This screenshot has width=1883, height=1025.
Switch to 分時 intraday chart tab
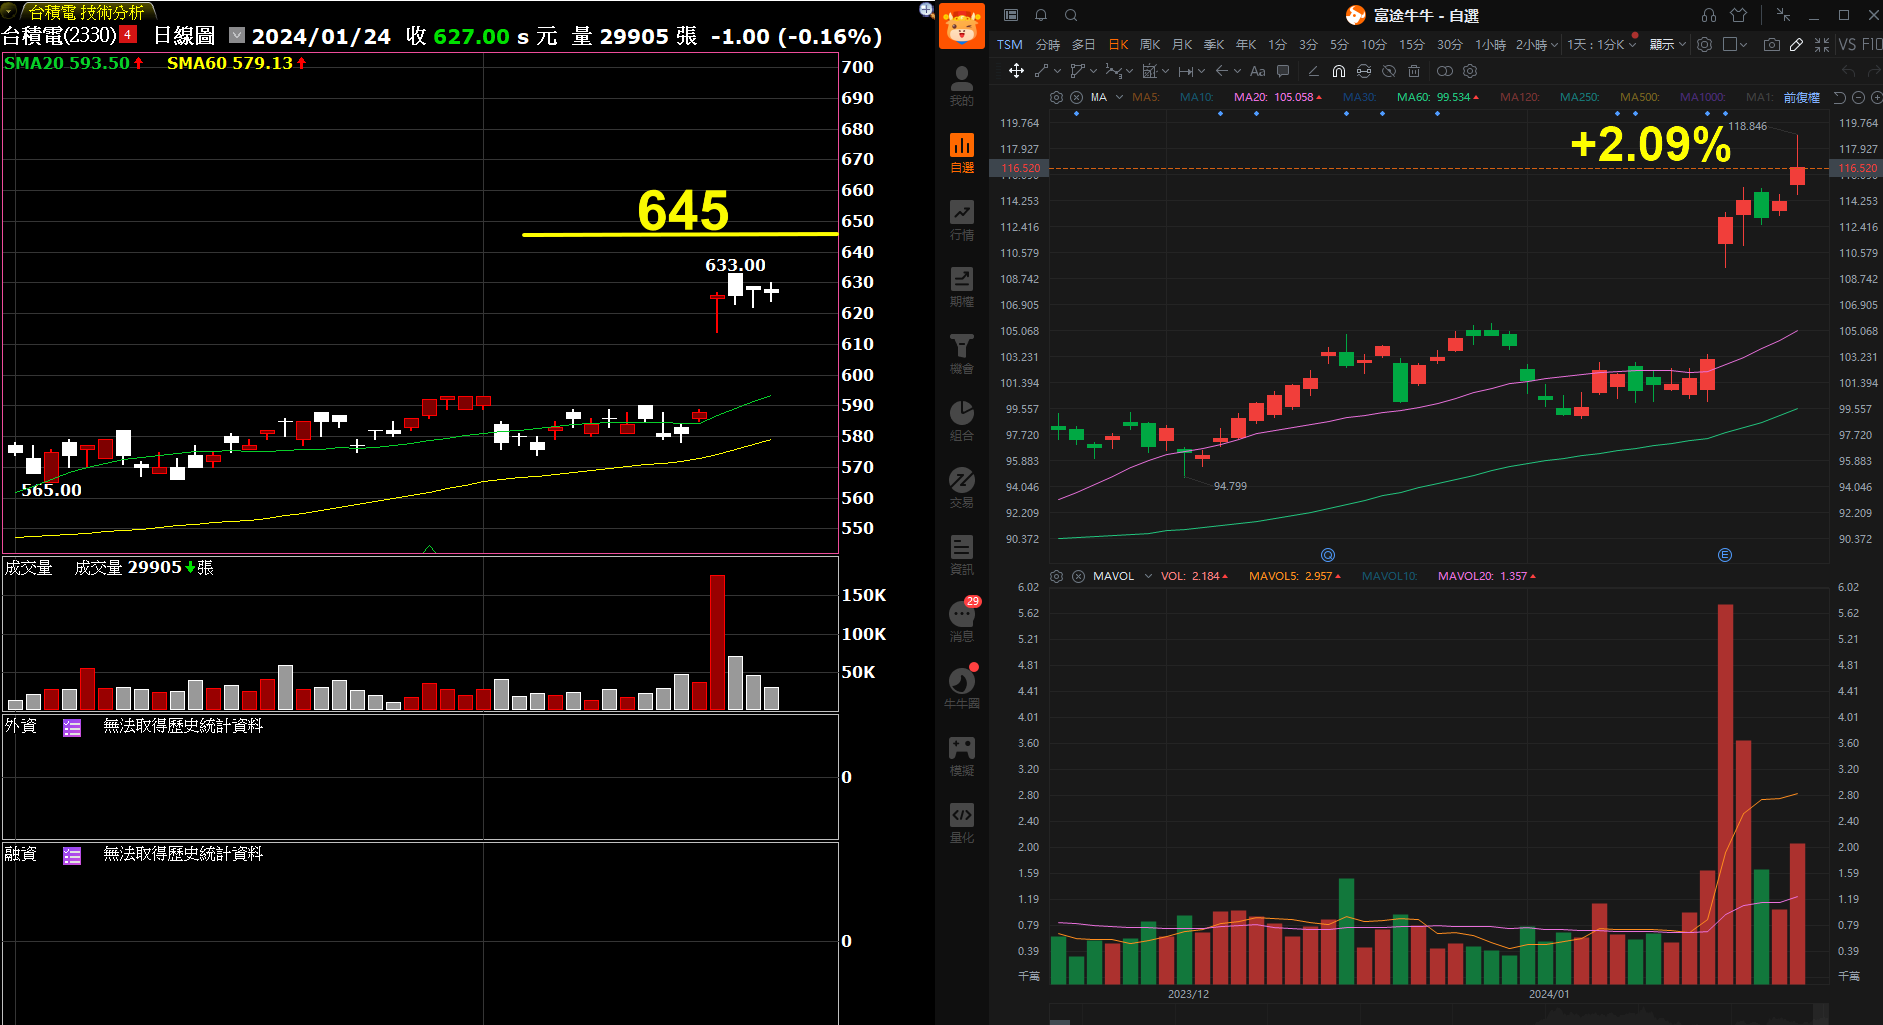click(1047, 45)
